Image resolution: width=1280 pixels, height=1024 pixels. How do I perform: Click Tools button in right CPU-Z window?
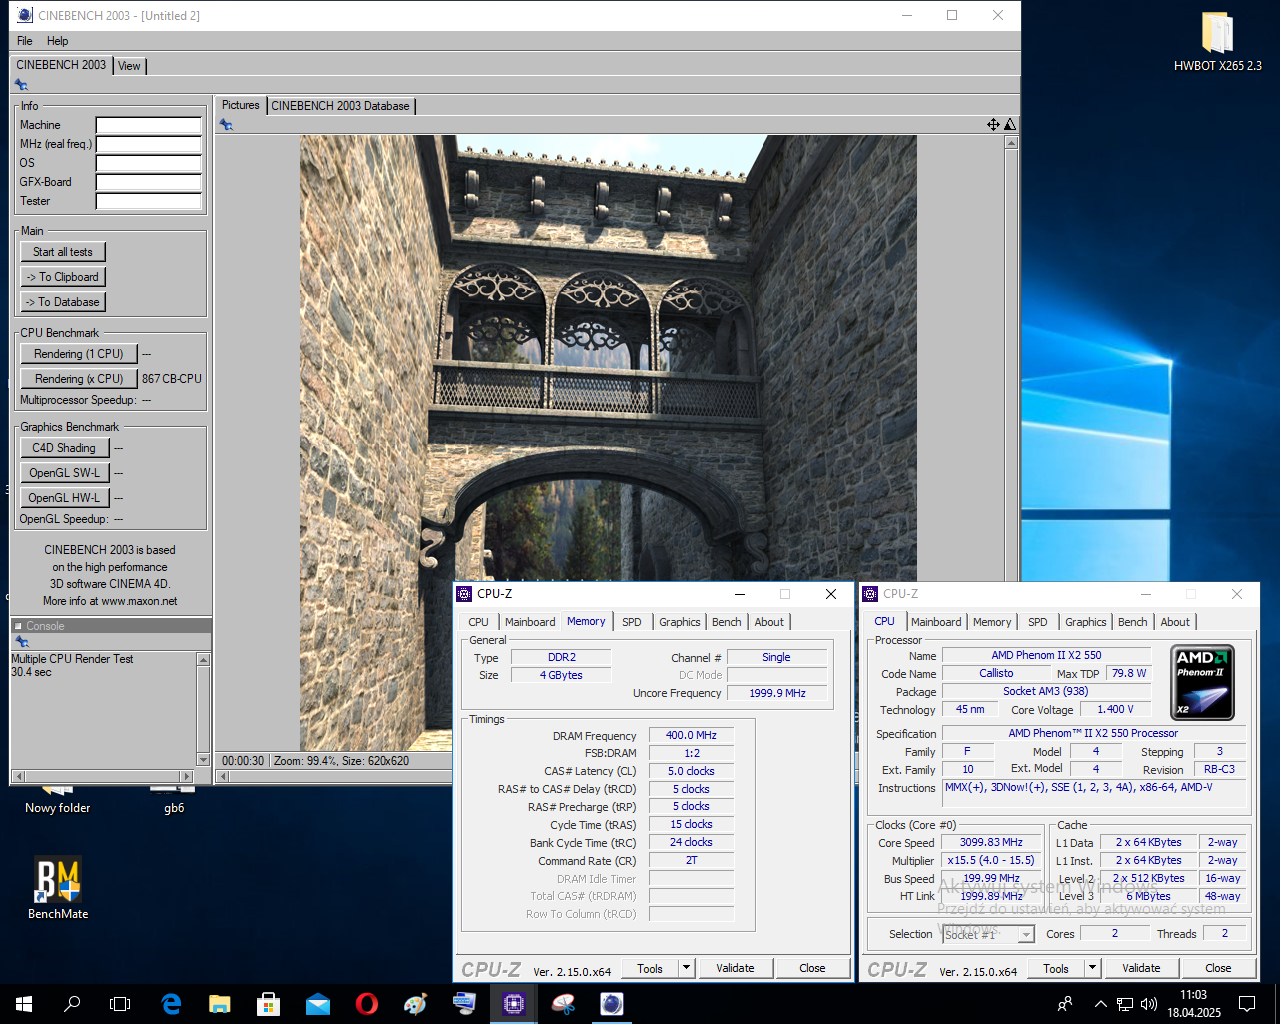pos(1056,968)
